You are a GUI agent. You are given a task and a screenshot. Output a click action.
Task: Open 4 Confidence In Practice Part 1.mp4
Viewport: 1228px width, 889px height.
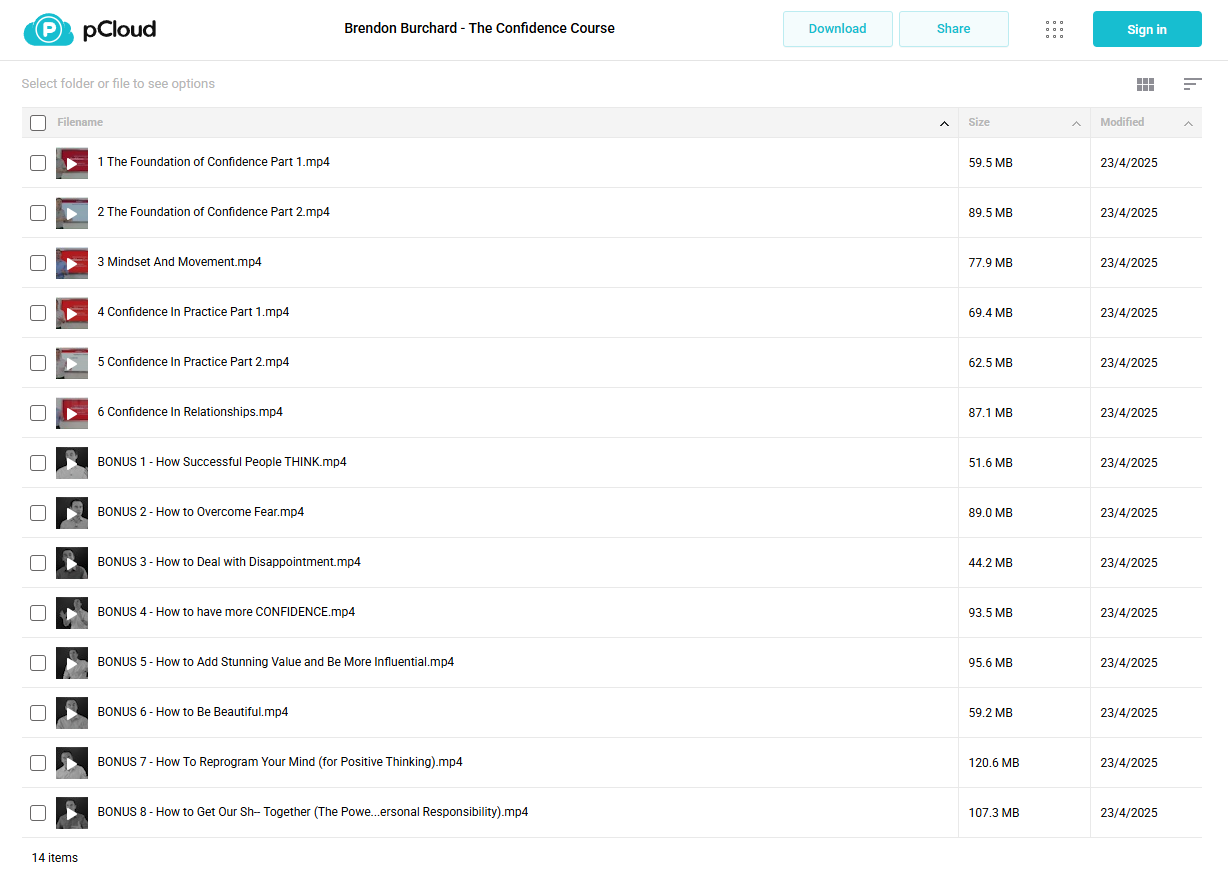tap(193, 312)
